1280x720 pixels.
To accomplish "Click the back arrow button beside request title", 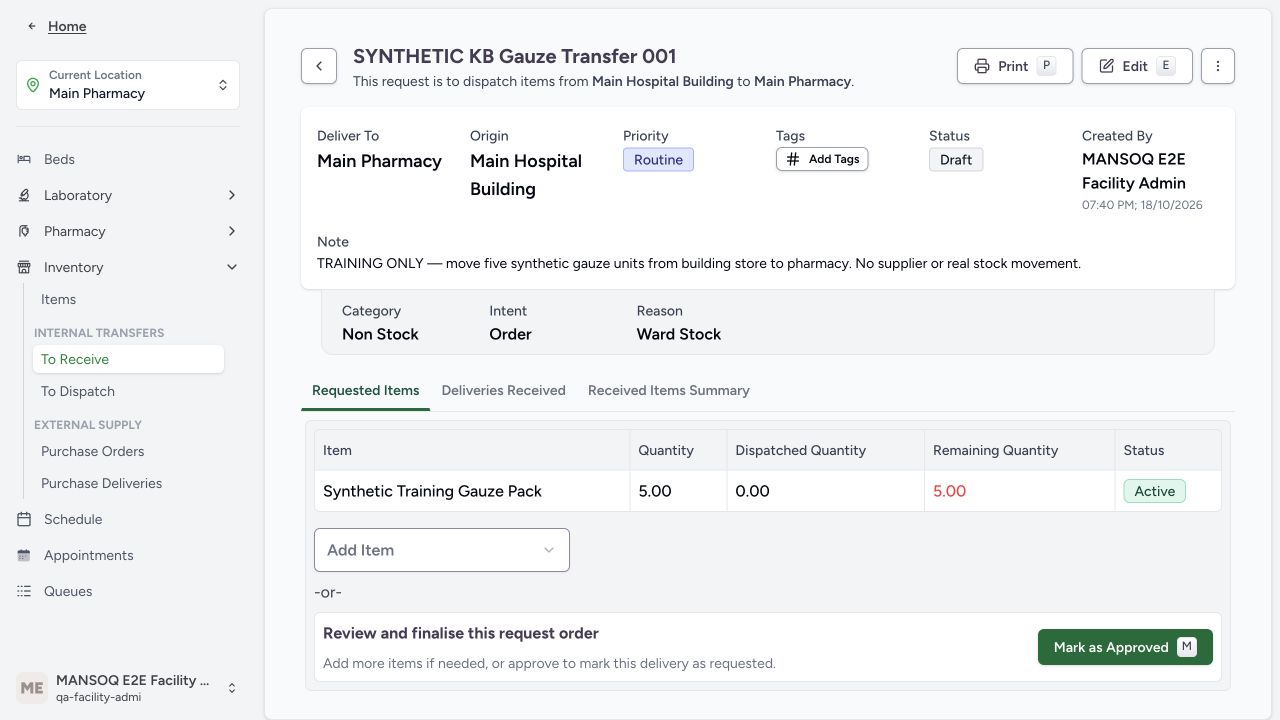I will [x=319, y=66].
